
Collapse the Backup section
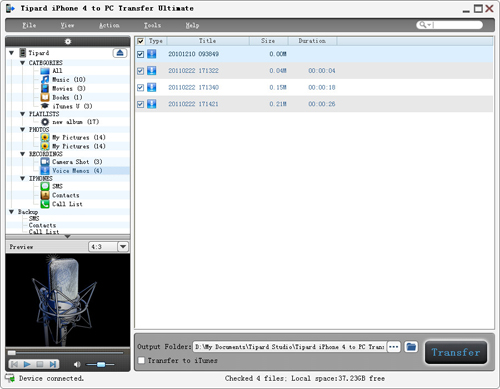(12, 212)
